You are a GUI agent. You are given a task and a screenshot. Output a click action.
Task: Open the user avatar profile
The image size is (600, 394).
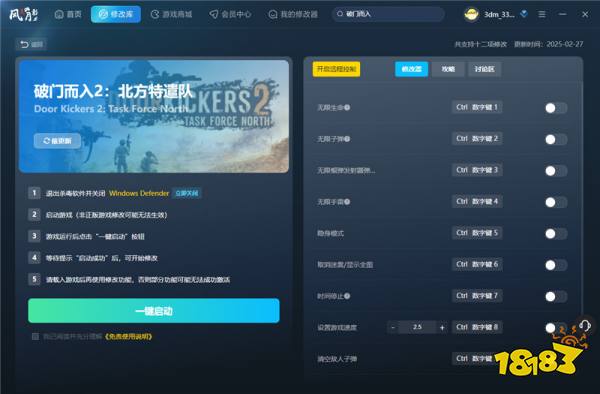pos(471,15)
